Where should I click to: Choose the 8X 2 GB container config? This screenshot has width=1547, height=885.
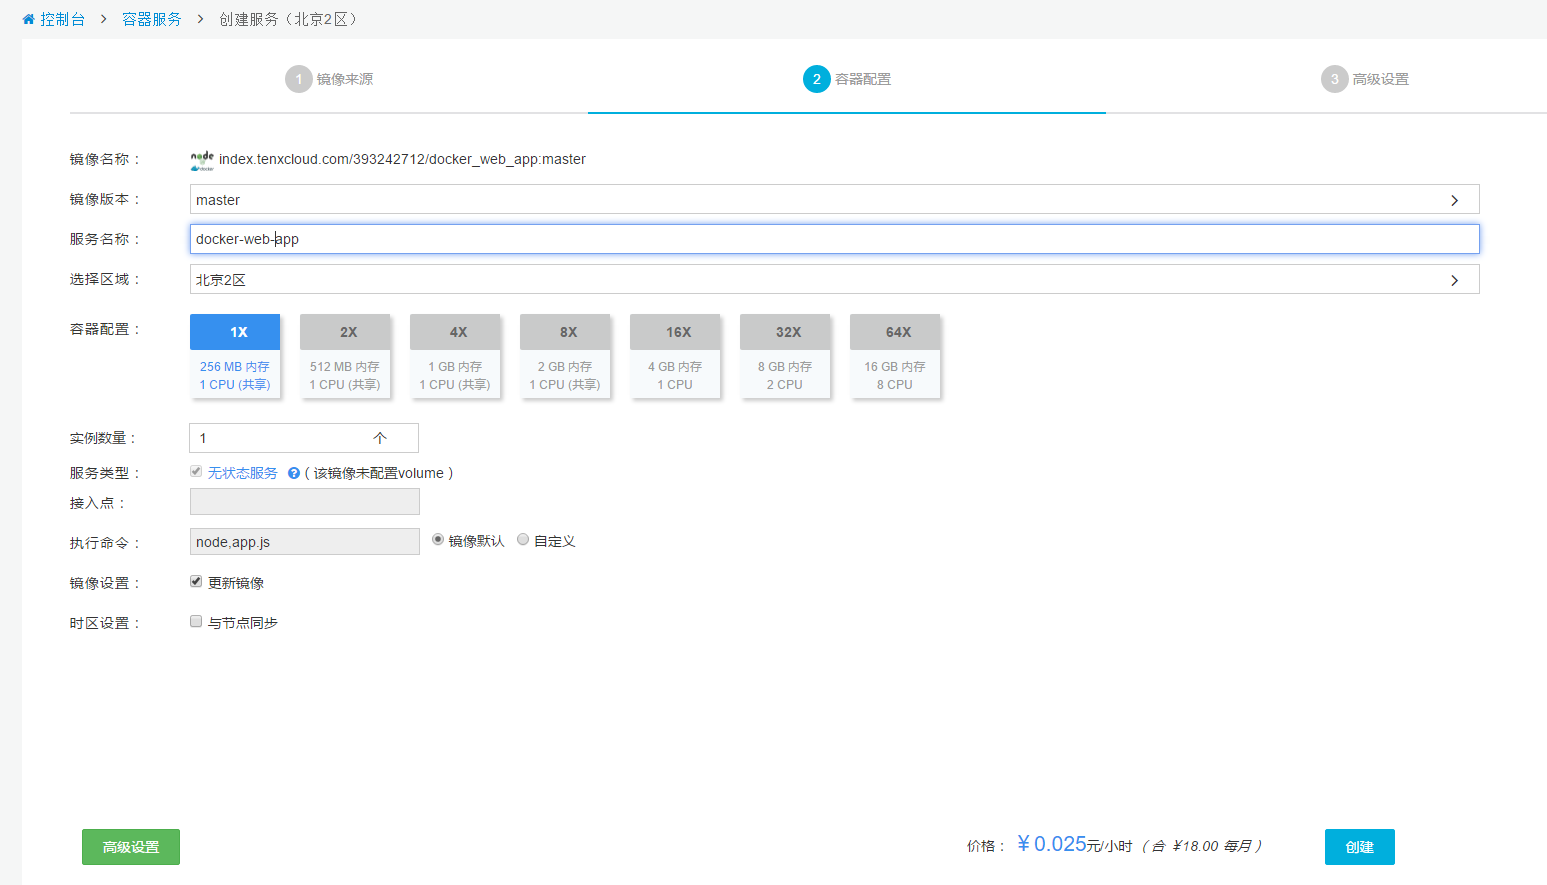point(565,356)
